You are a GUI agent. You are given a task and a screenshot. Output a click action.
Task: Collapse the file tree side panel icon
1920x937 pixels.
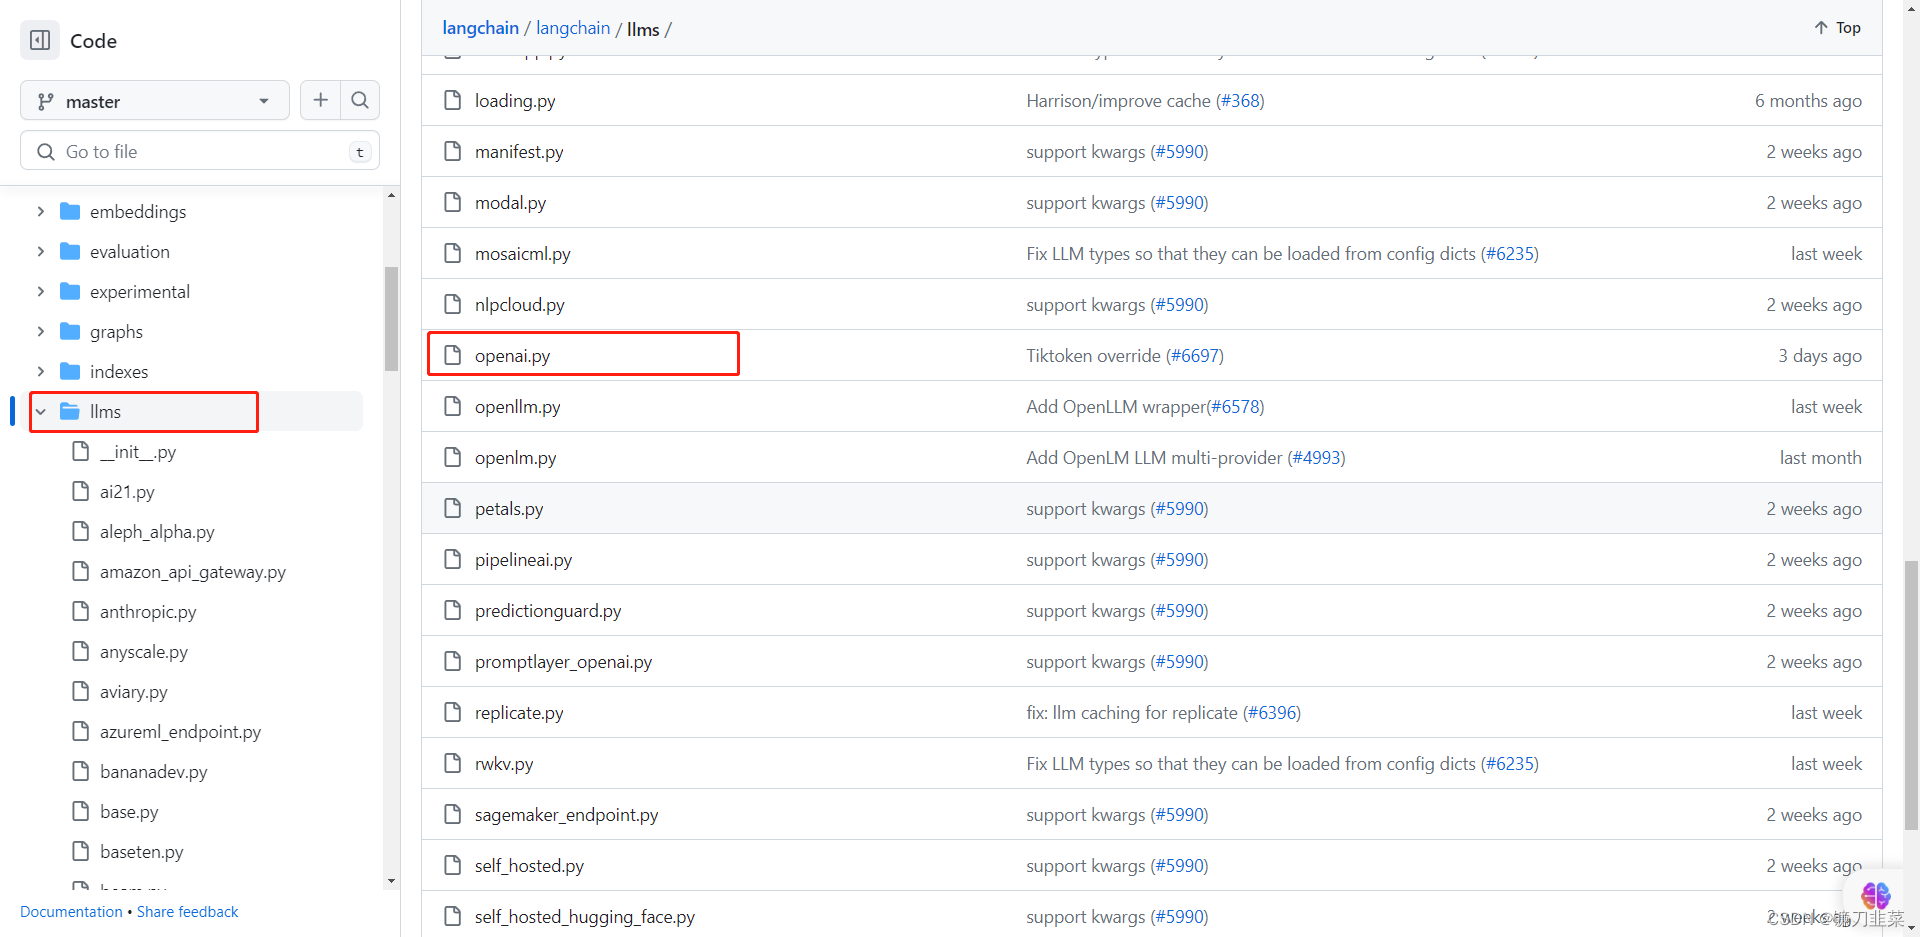click(40, 40)
